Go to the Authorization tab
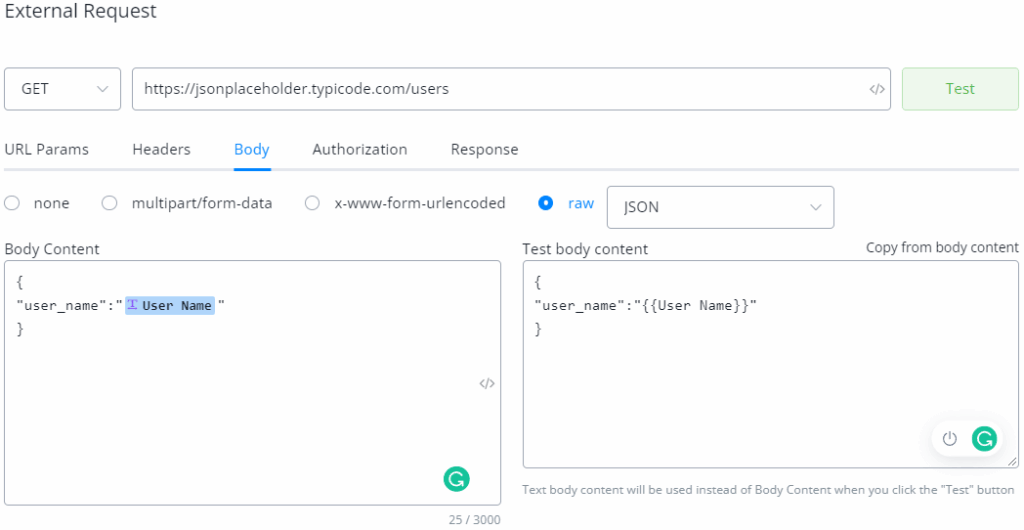This screenshot has height=530, width=1024. [359, 149]
